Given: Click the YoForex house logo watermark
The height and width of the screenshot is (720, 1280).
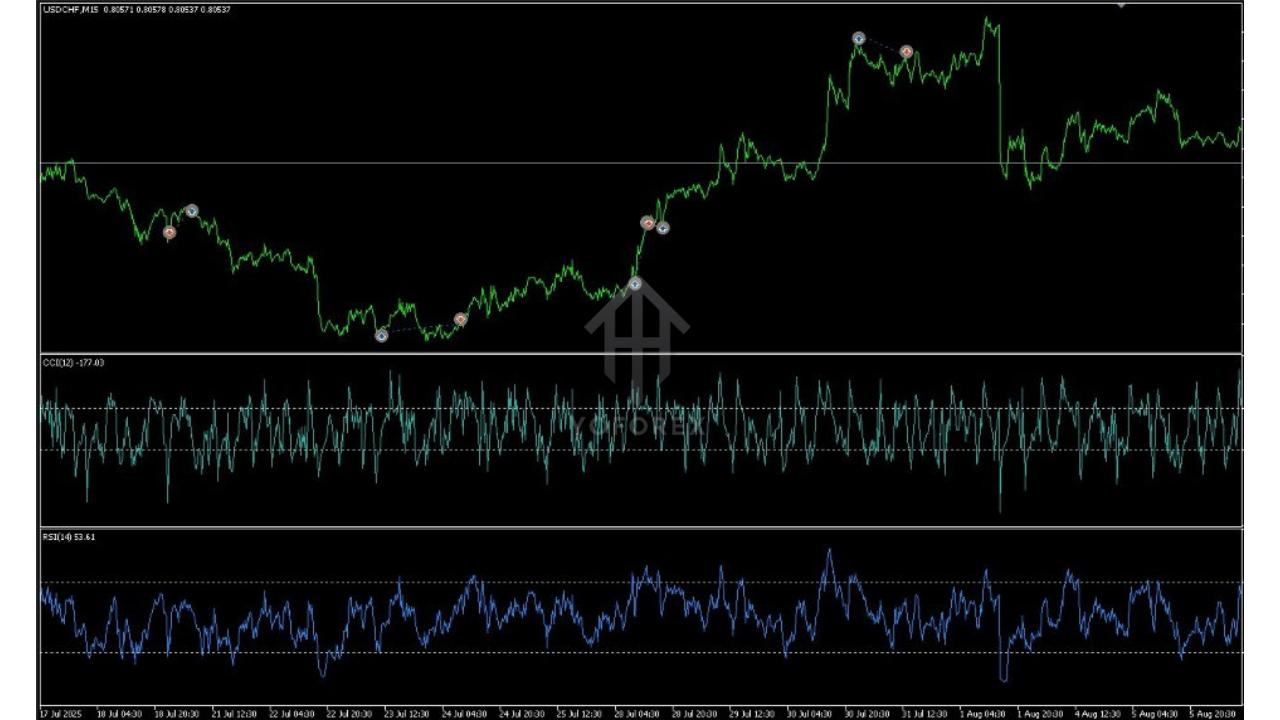Looking at the screenshot, I should (x=637, y=335).
